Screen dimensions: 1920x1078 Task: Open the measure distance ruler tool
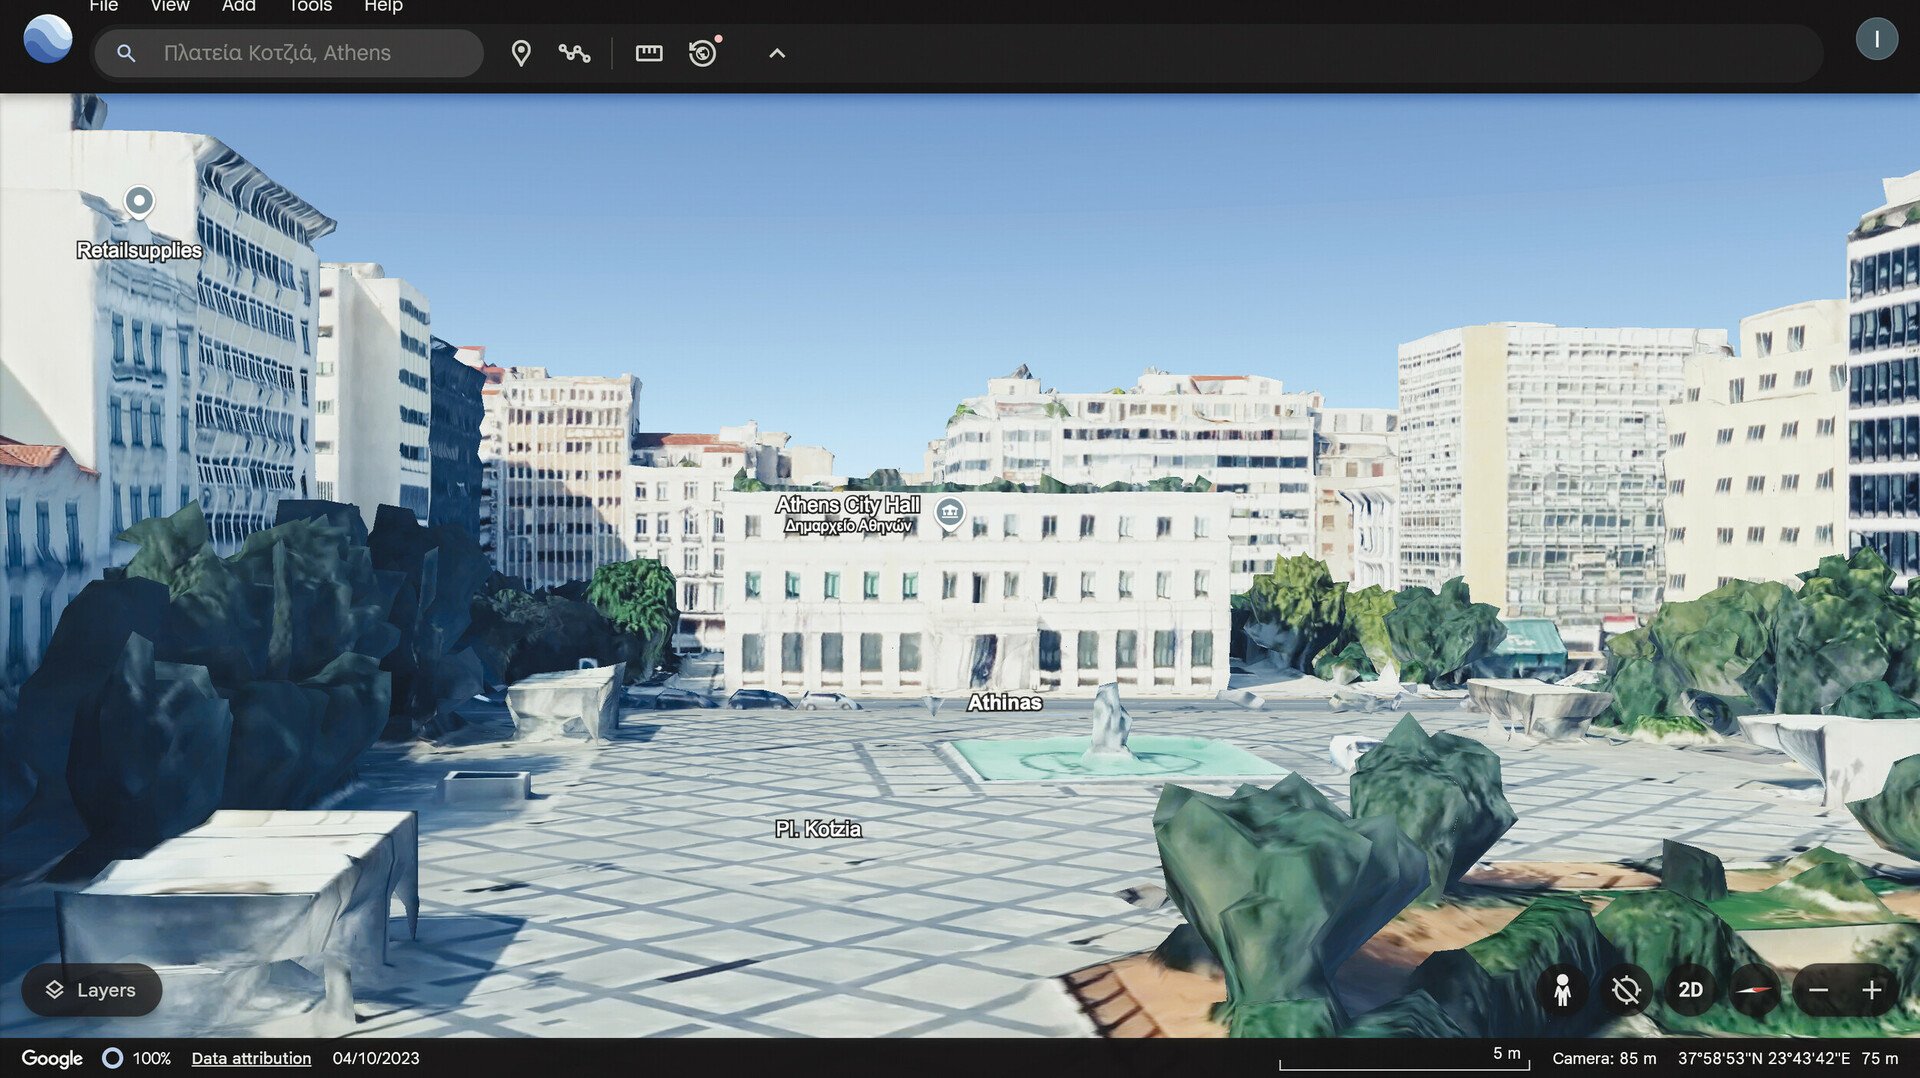[x=649, y=53]
